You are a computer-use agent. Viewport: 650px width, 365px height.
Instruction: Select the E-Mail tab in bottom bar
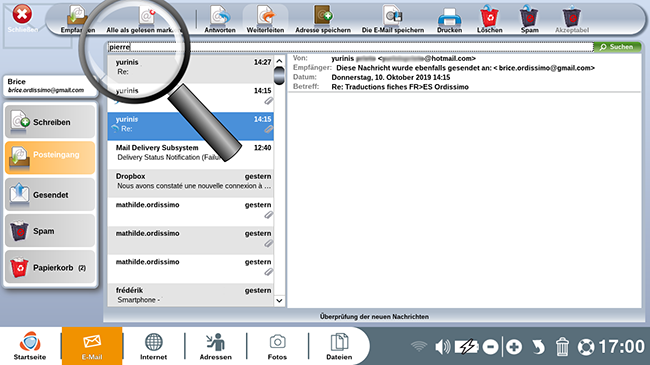[x=92, y=346]
